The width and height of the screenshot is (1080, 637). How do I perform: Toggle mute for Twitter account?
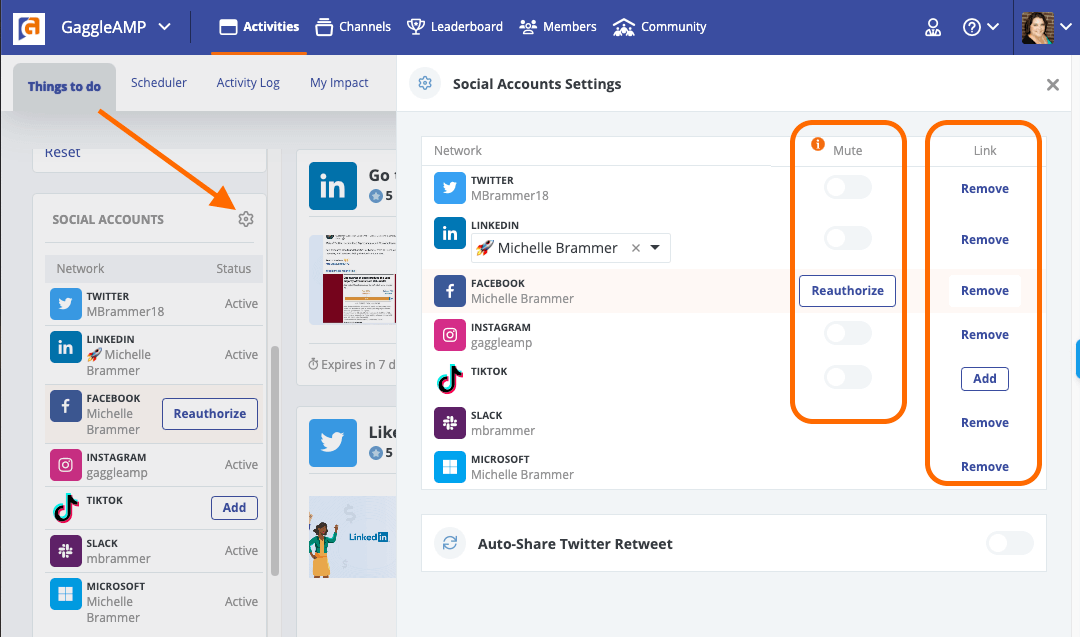click(848, 187)
